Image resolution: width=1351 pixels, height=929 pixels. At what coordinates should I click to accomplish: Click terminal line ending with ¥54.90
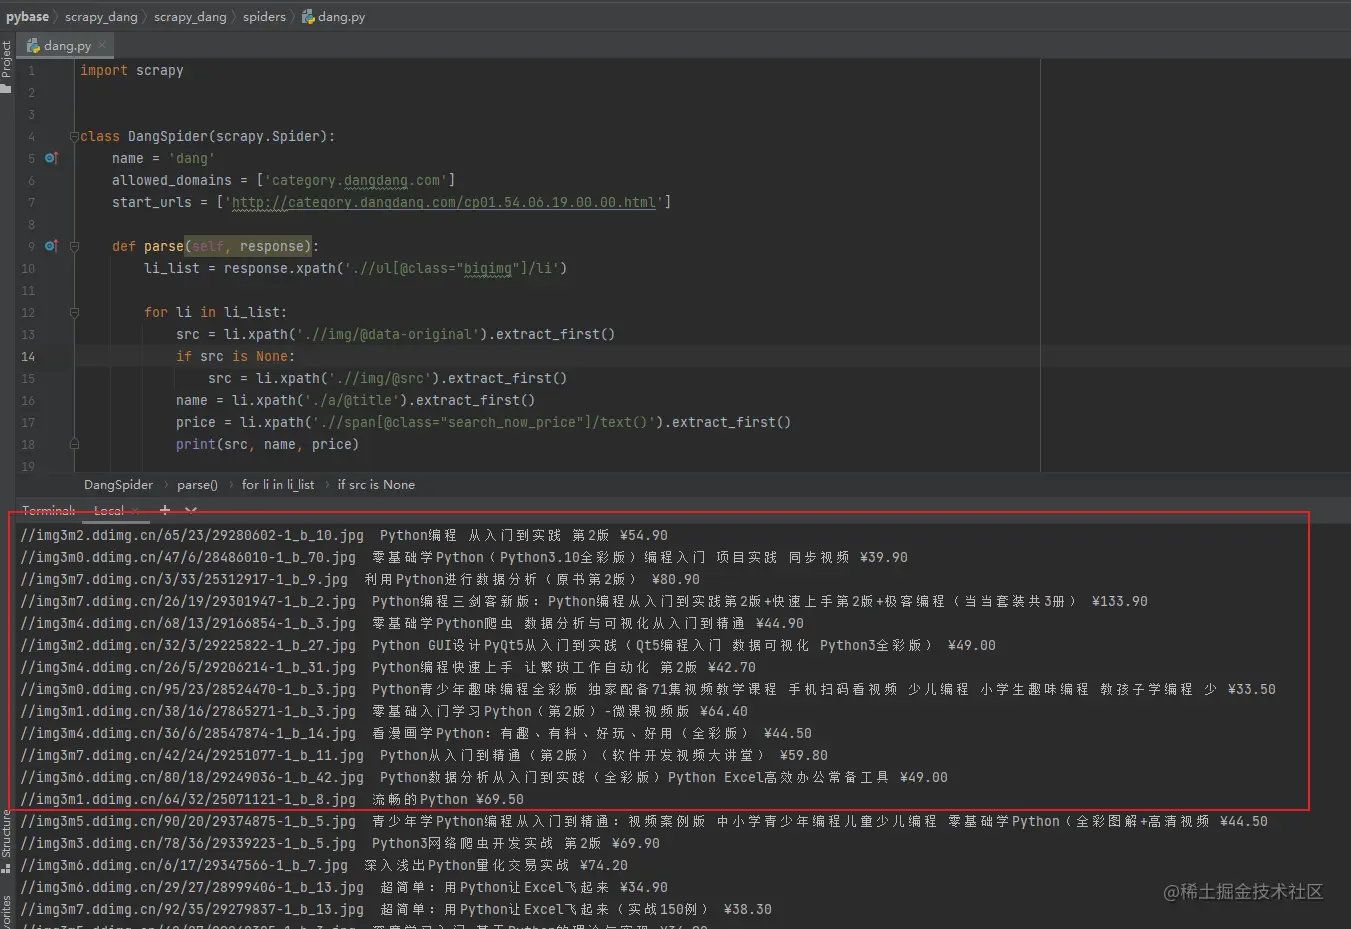(x=344, y=535)
